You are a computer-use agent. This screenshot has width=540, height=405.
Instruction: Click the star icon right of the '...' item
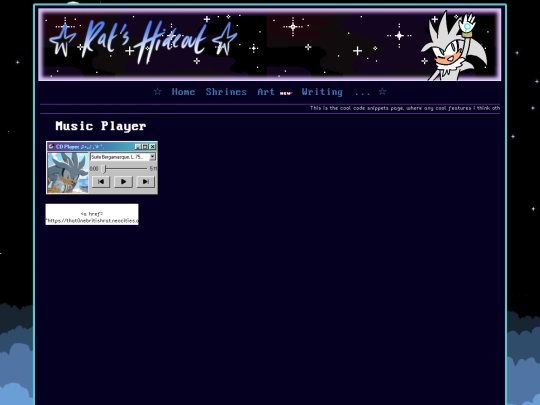click(x=382, y=91)
